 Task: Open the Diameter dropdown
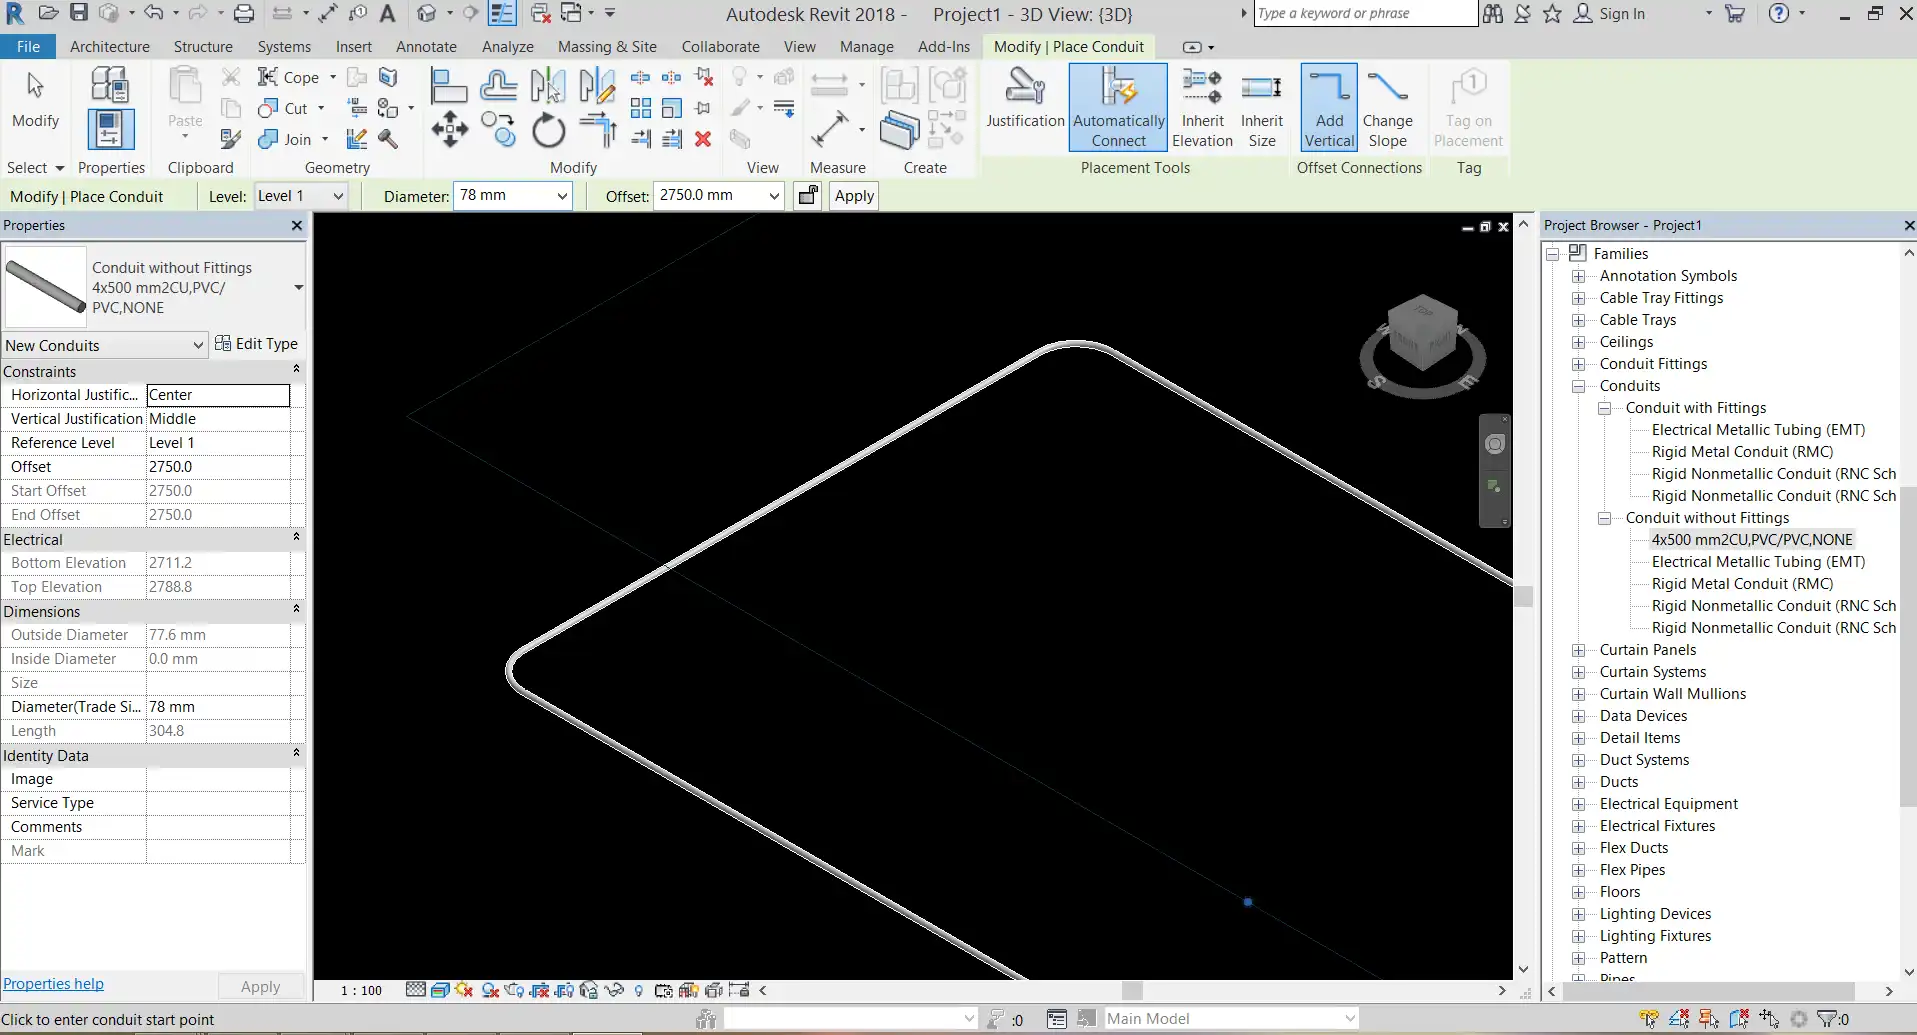click(x=562, y=196)
